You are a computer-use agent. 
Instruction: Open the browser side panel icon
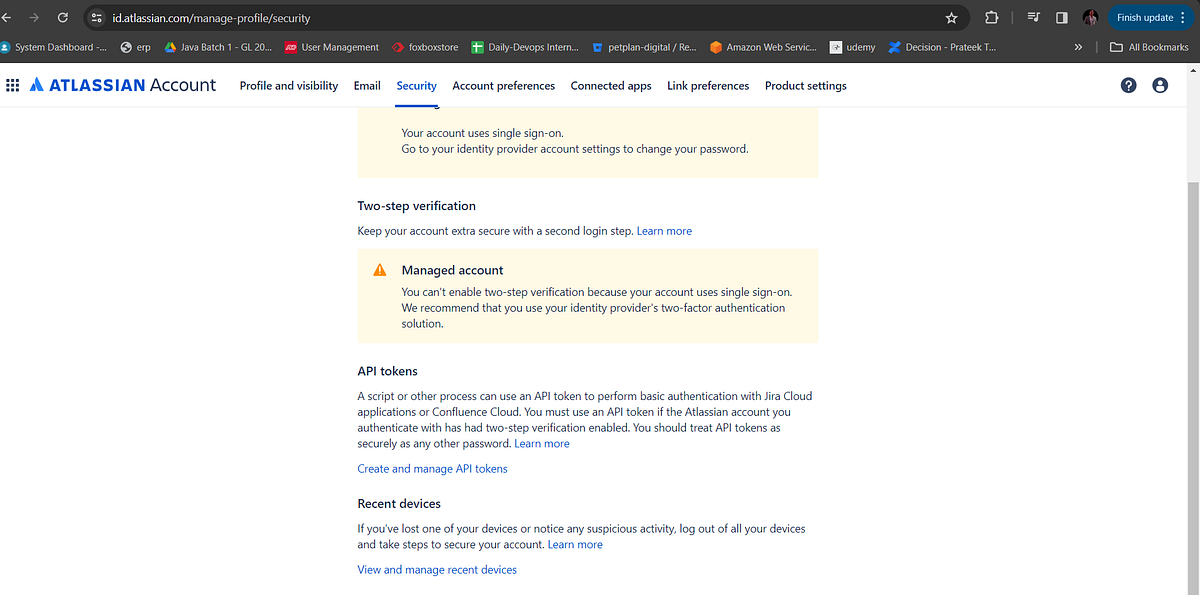point(1063,17)
